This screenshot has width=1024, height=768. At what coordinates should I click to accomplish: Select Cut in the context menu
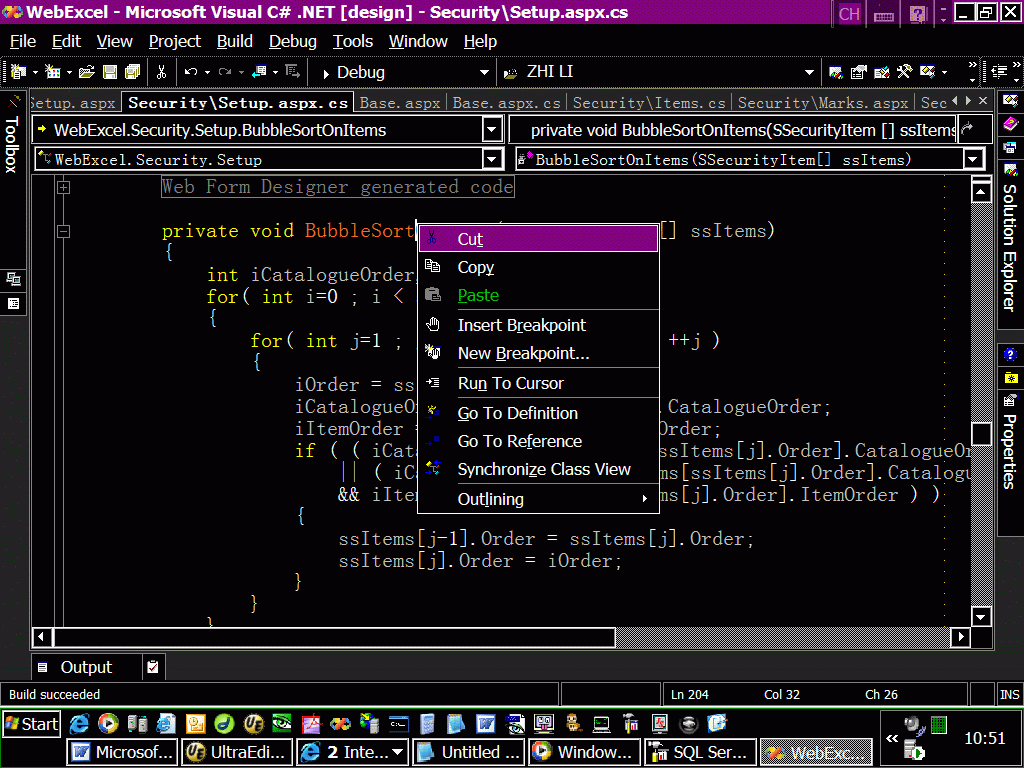pos(538,239)
